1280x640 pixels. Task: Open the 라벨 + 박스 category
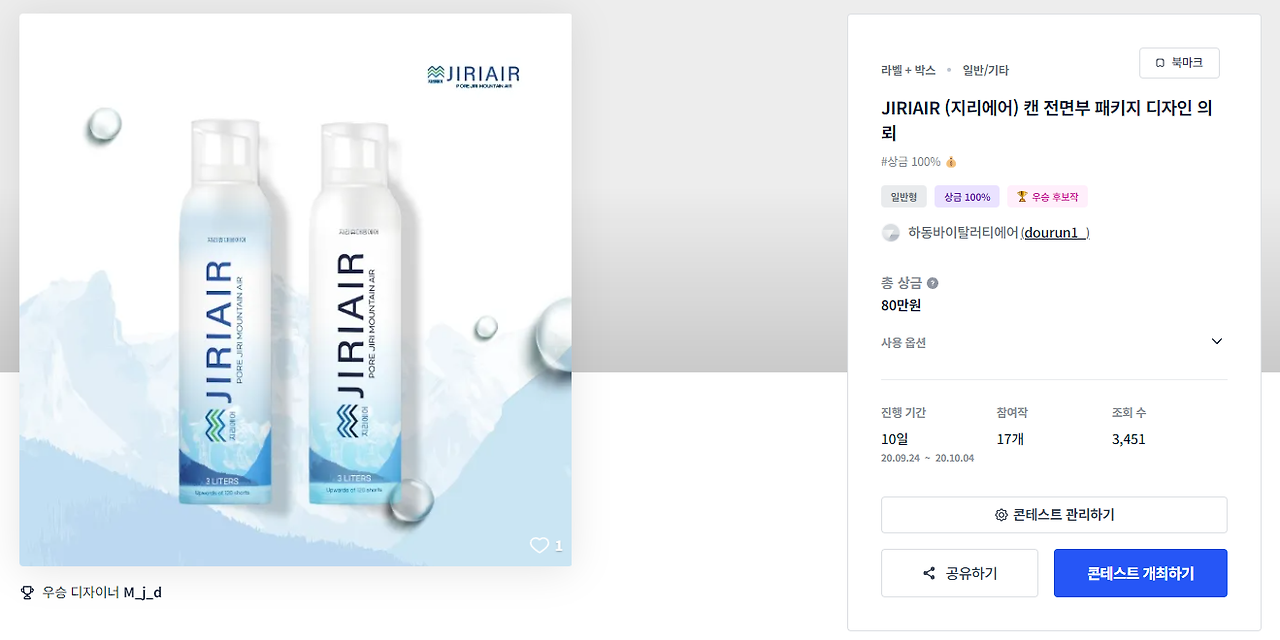coord(908,70)
